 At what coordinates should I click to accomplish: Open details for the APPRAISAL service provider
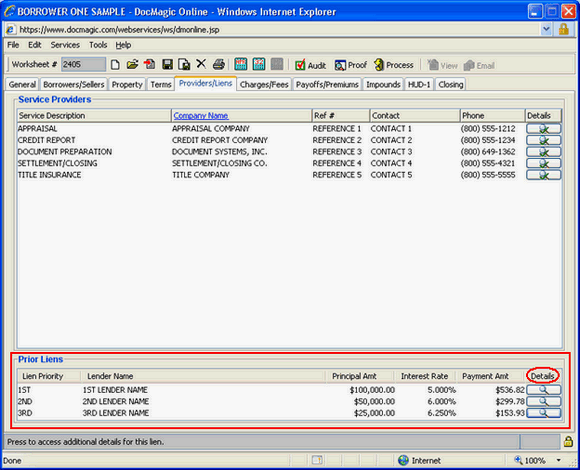tap(543, 129)
